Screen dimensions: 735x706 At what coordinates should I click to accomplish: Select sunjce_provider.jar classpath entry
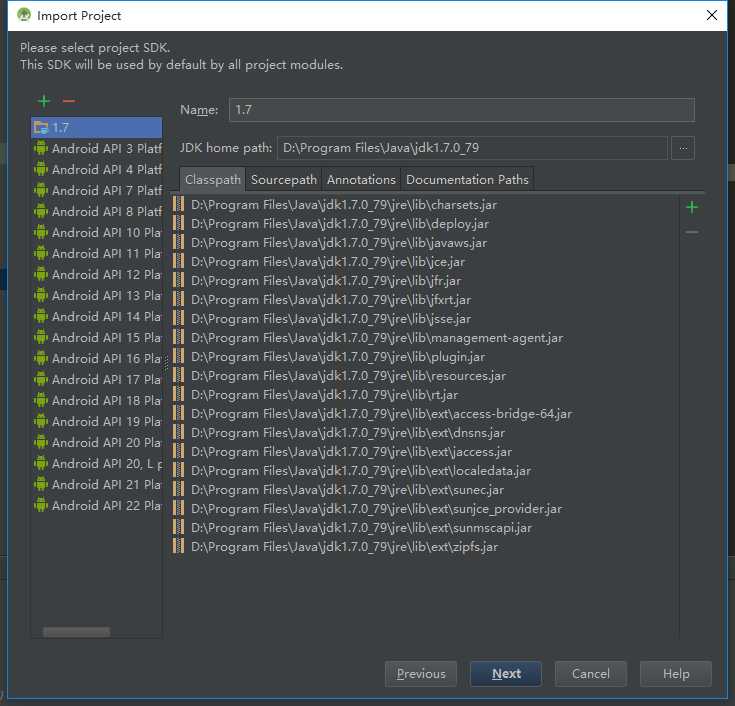coord(376,509)
